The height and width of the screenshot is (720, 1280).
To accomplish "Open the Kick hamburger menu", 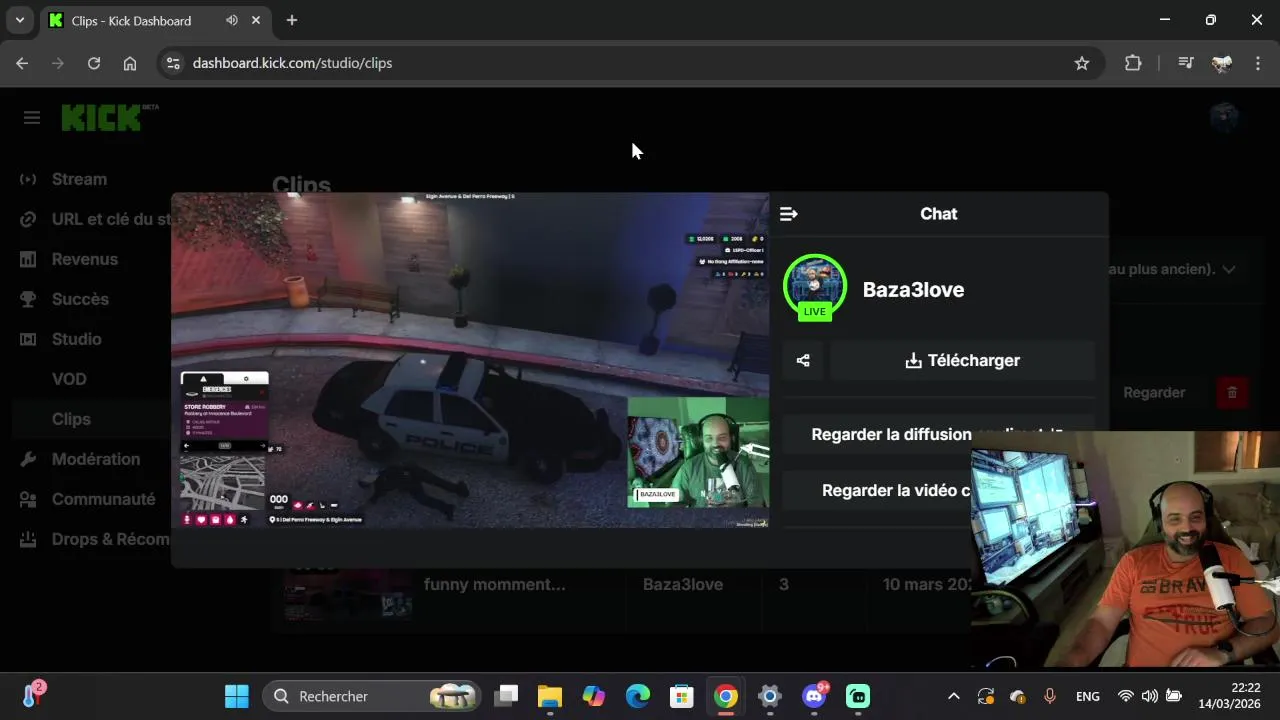I will point(32,118).
